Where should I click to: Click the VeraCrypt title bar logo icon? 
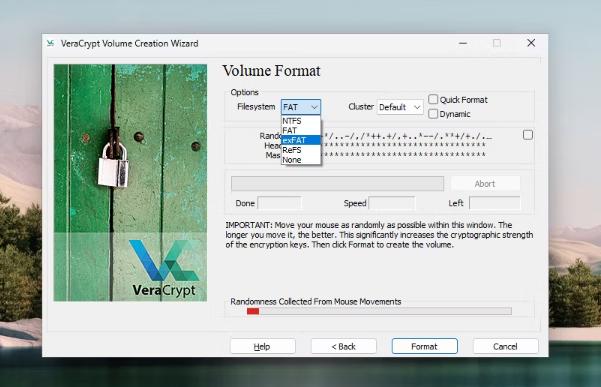point(50,43)
